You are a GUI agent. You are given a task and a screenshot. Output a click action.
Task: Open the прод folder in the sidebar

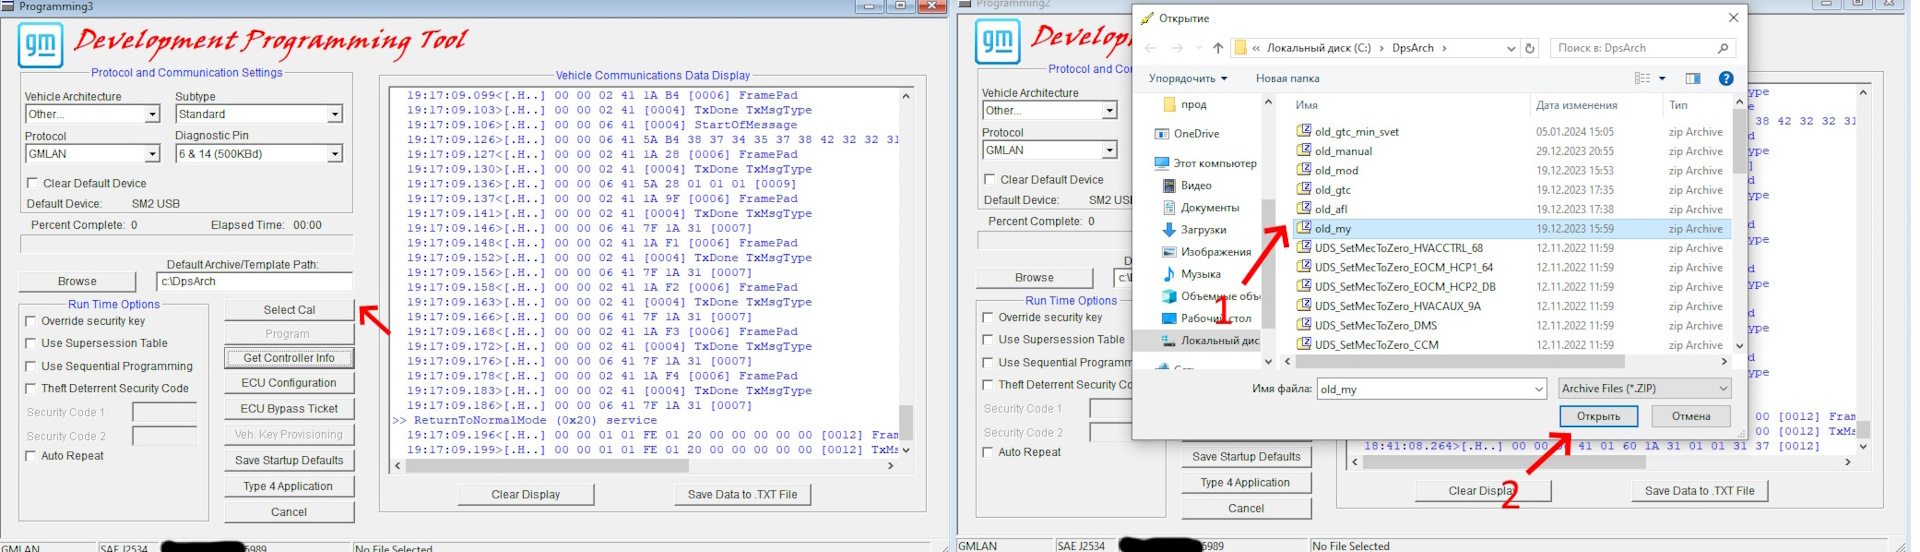pyautogui.click(x=1185, y=104)
